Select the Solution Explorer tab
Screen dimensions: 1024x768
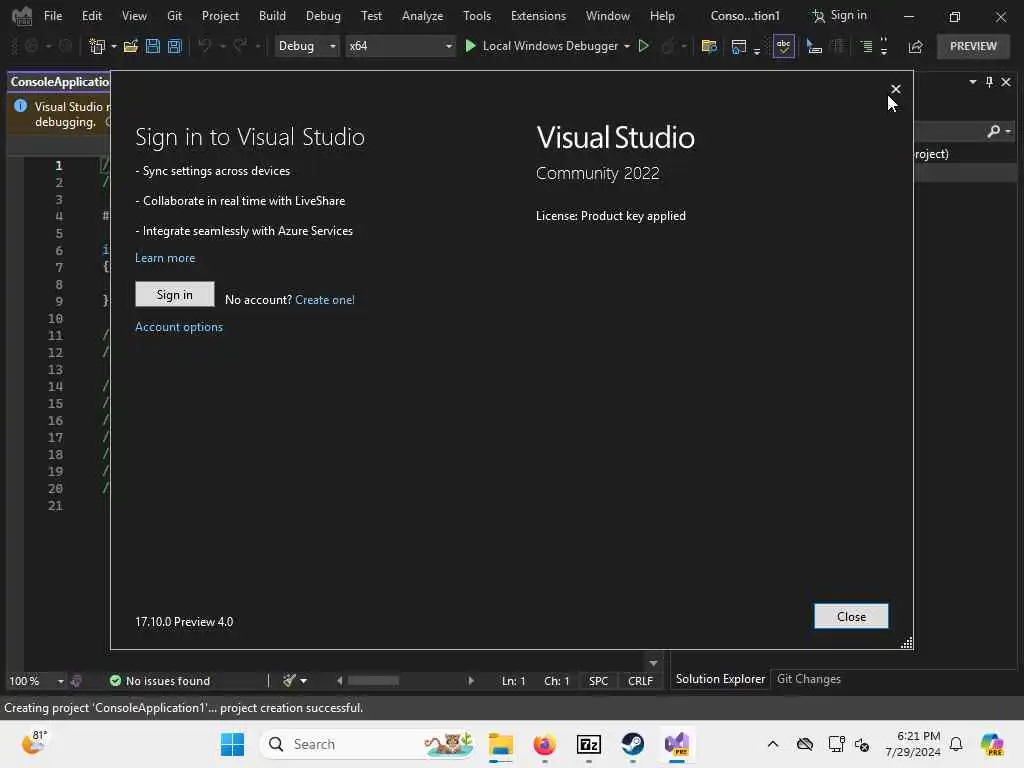(x=720, y=679)
